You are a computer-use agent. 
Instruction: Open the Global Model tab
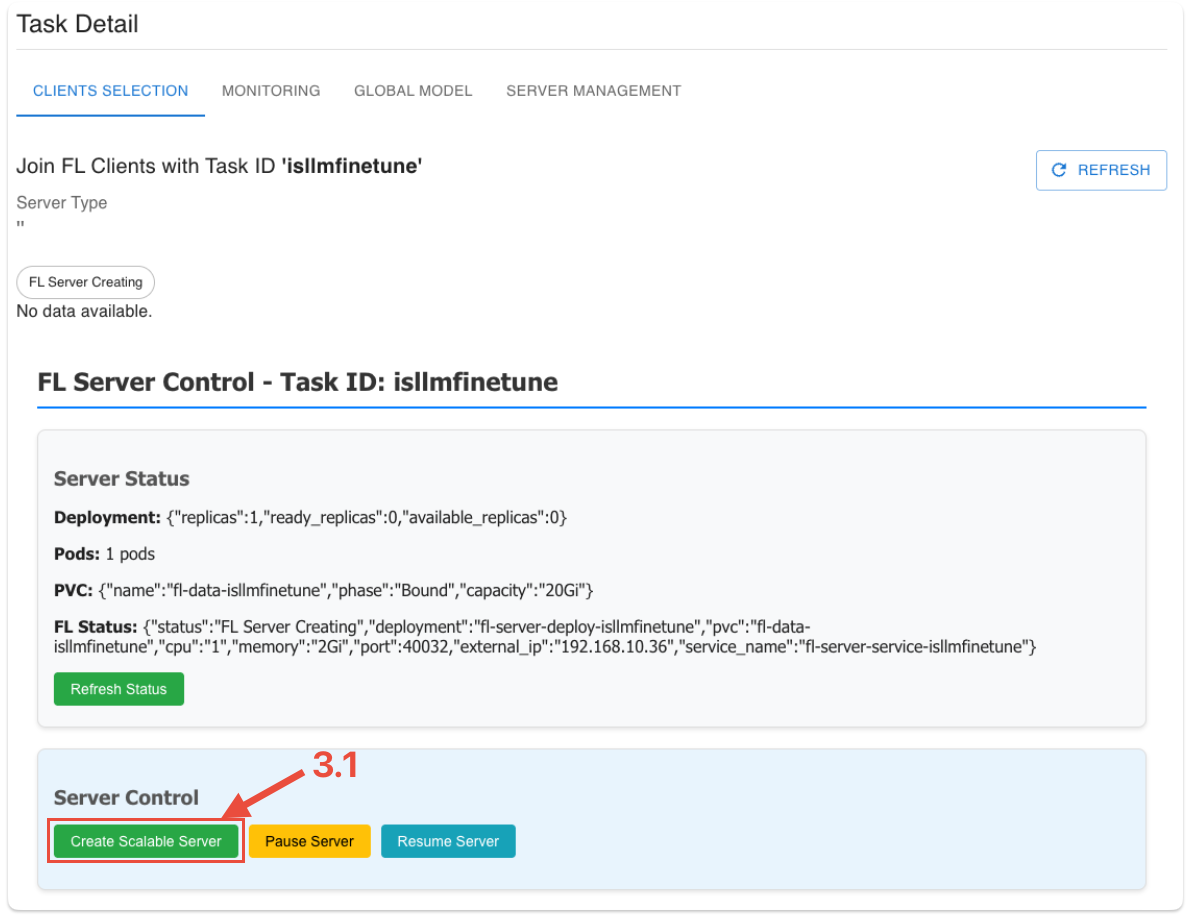pyautogui.click(x=413, y=91)
